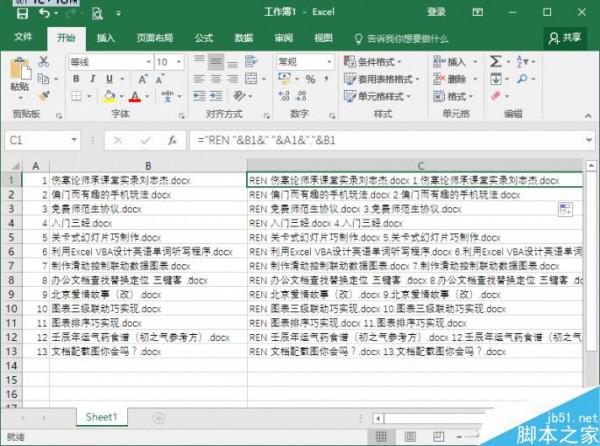This screenshot has height=446, width=600.
Task: Toggle Bold formatting
Action: 75,80
